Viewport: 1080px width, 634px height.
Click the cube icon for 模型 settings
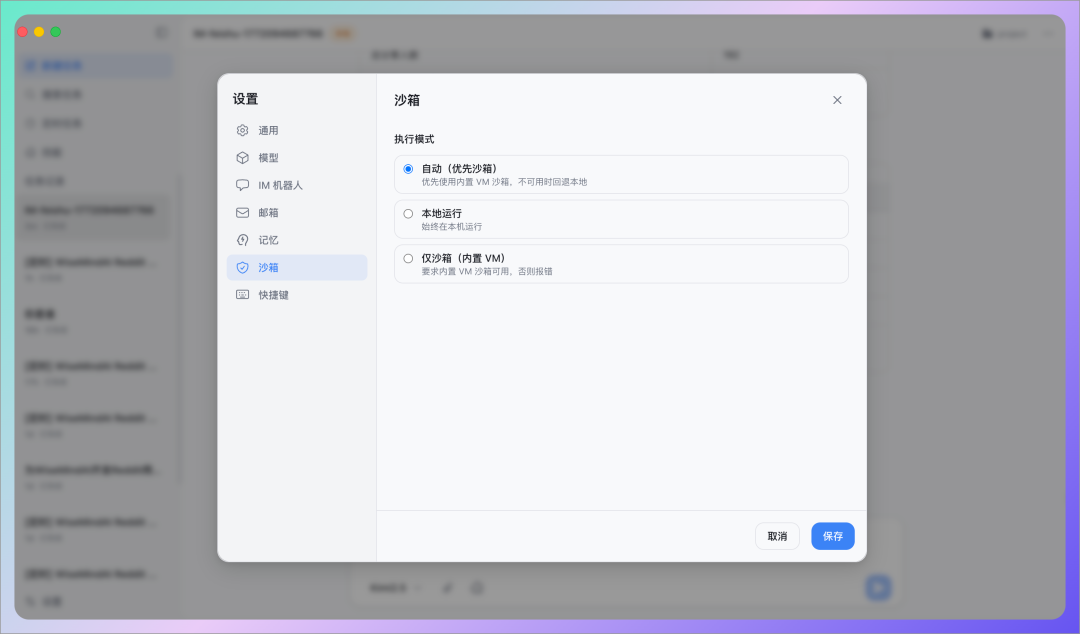242,158
